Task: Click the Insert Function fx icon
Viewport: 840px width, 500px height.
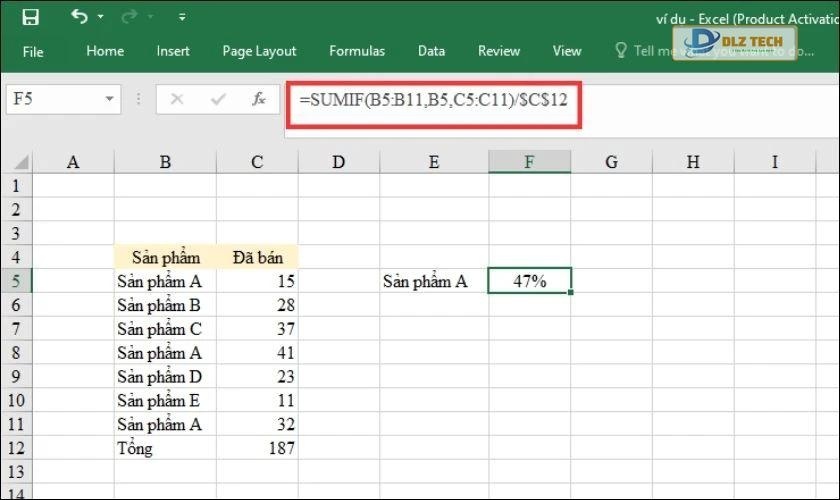Action: pos(258,99)
